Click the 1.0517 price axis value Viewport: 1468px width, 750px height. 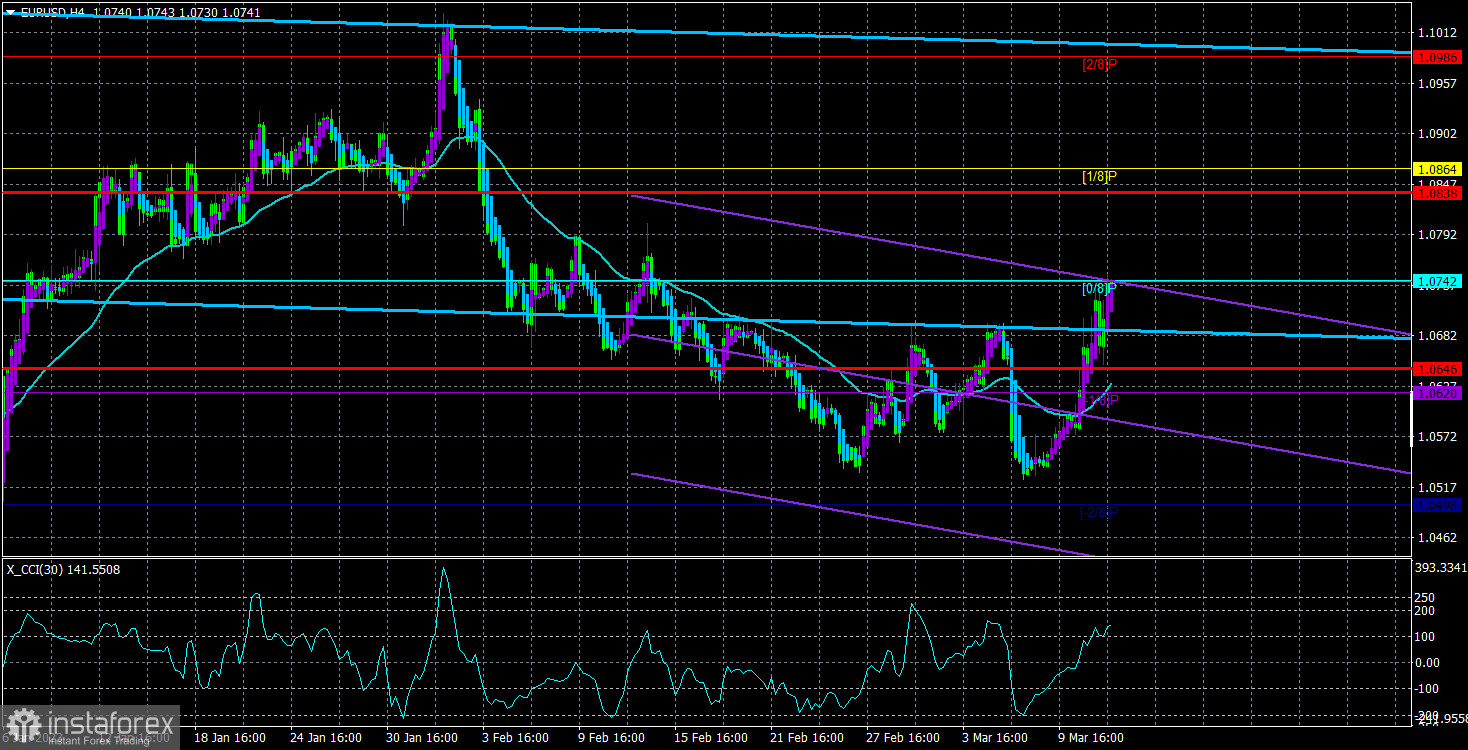1436,487
